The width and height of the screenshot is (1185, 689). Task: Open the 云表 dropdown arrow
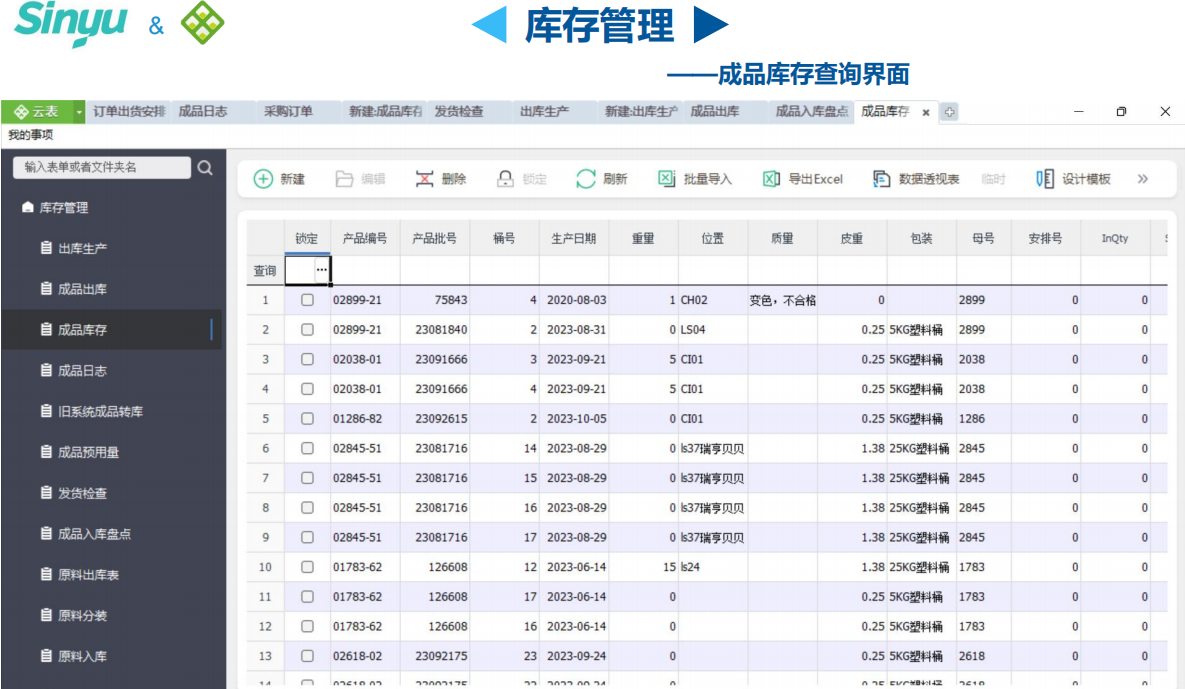(79, 112)
